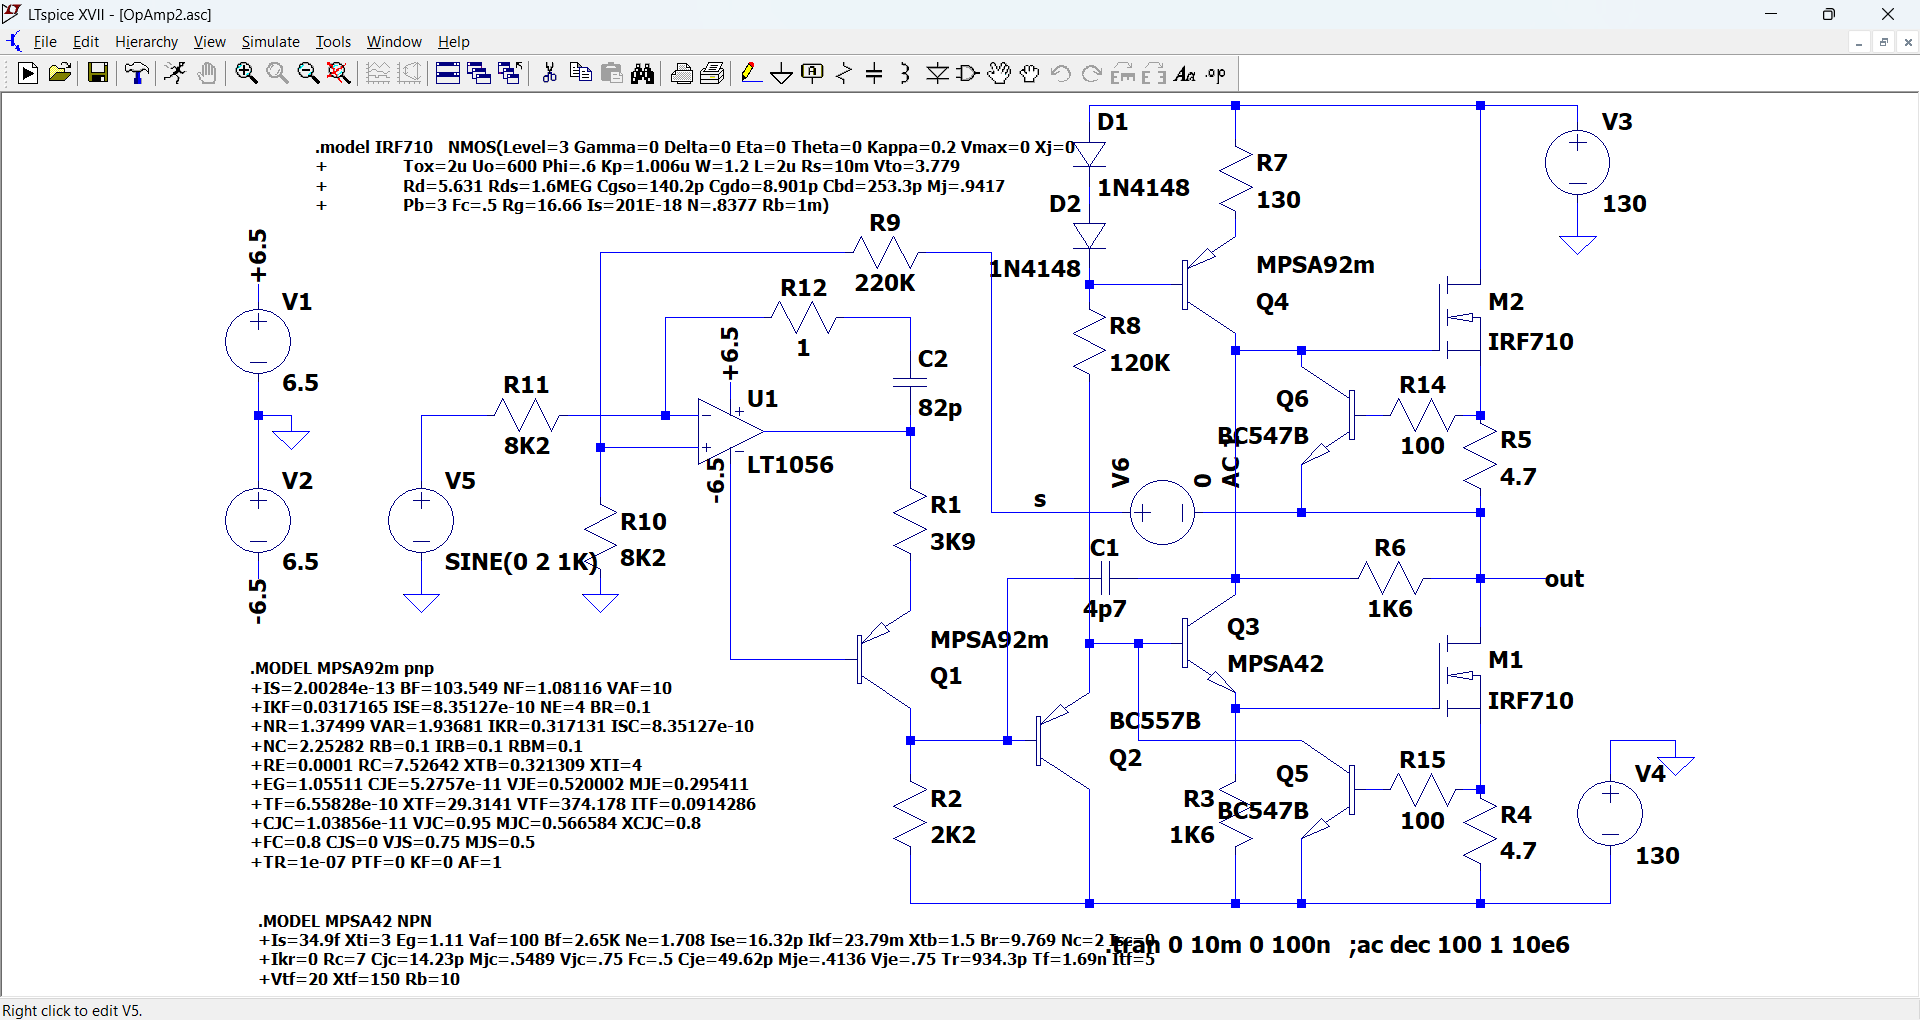Screen dimensions: 1920x1020
Task: Click the 'LT1056' op-amp part label
Action: [x=790, y=465]
